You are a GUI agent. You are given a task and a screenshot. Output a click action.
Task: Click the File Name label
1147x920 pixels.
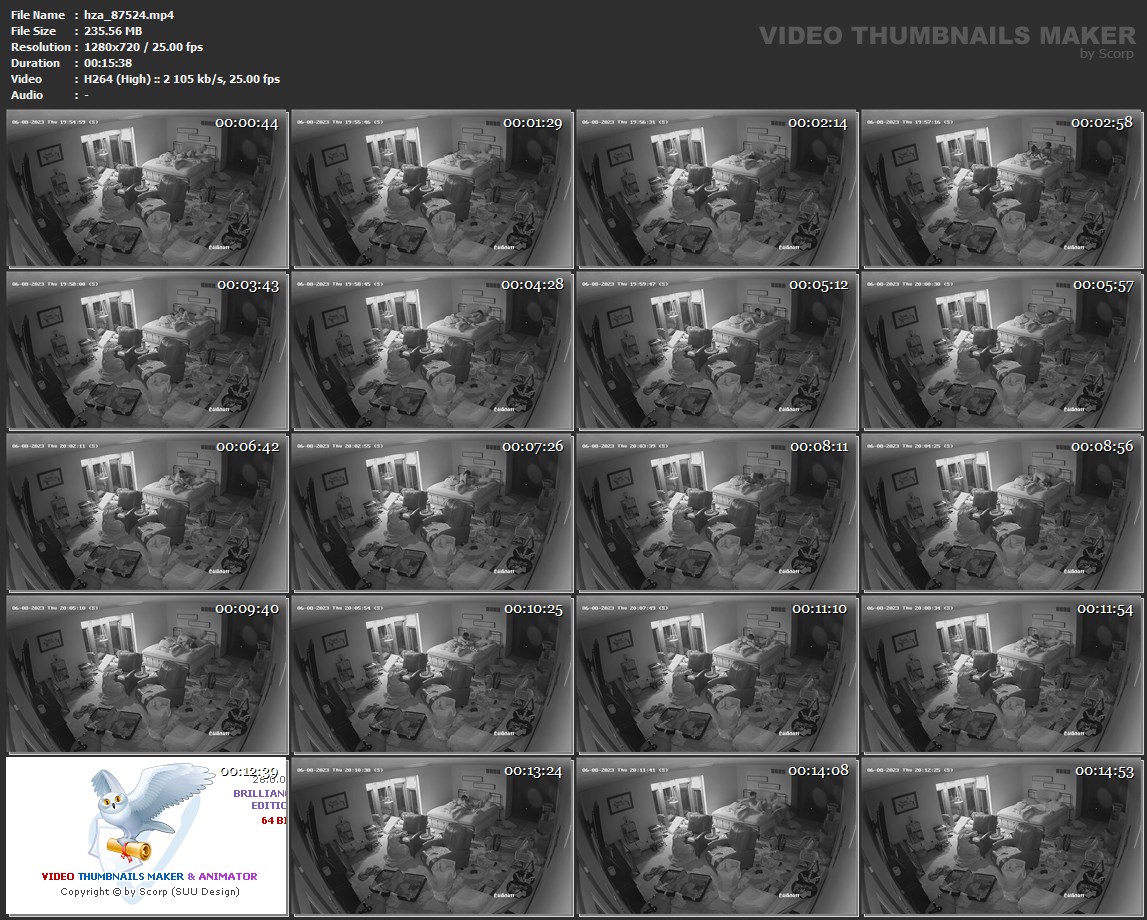[x=38, y=15]
